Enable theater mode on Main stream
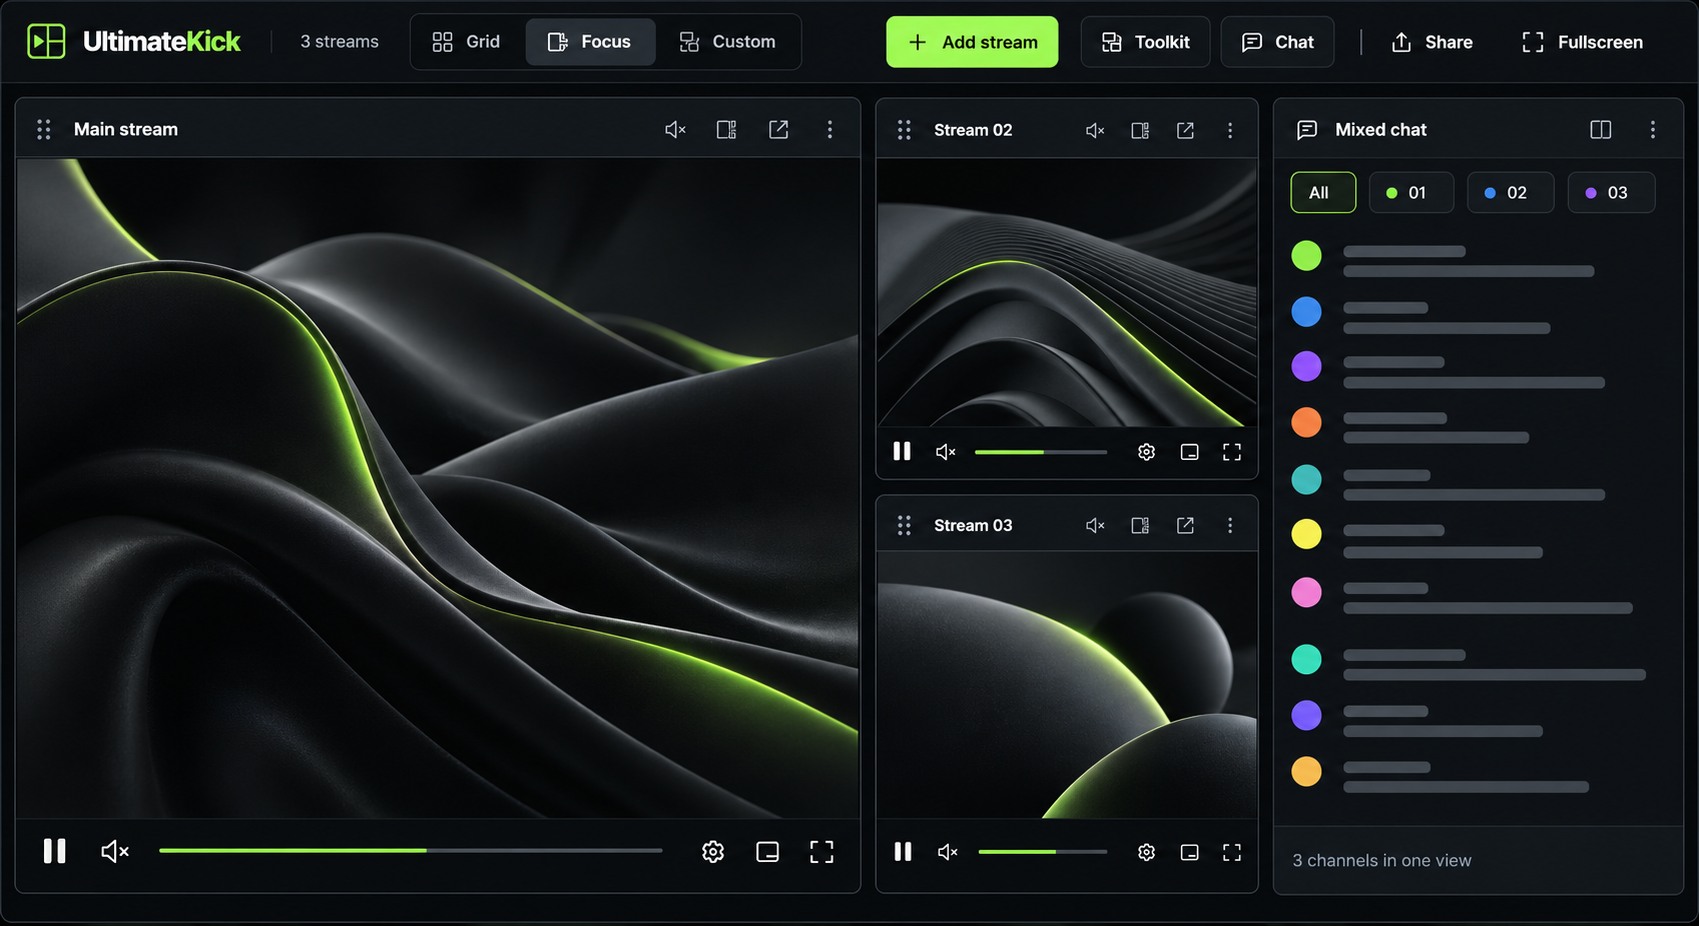 coord(767,851)
